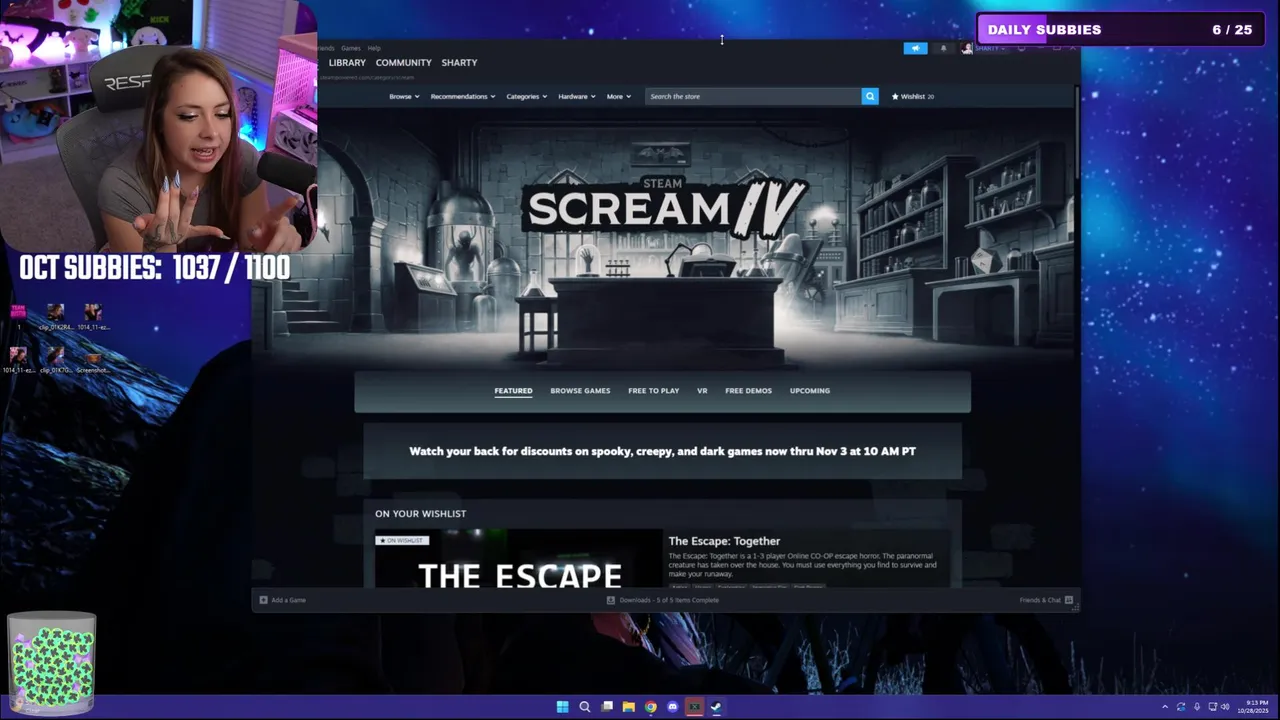Select the clip_01K2R4 desktop file

click(56, 317)
